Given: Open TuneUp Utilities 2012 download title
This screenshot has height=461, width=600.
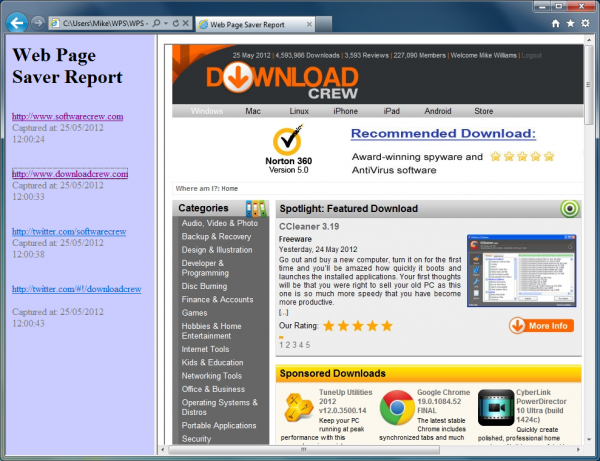Looking at the screenshot, I should pyautogui.click(x=345, y=401).
